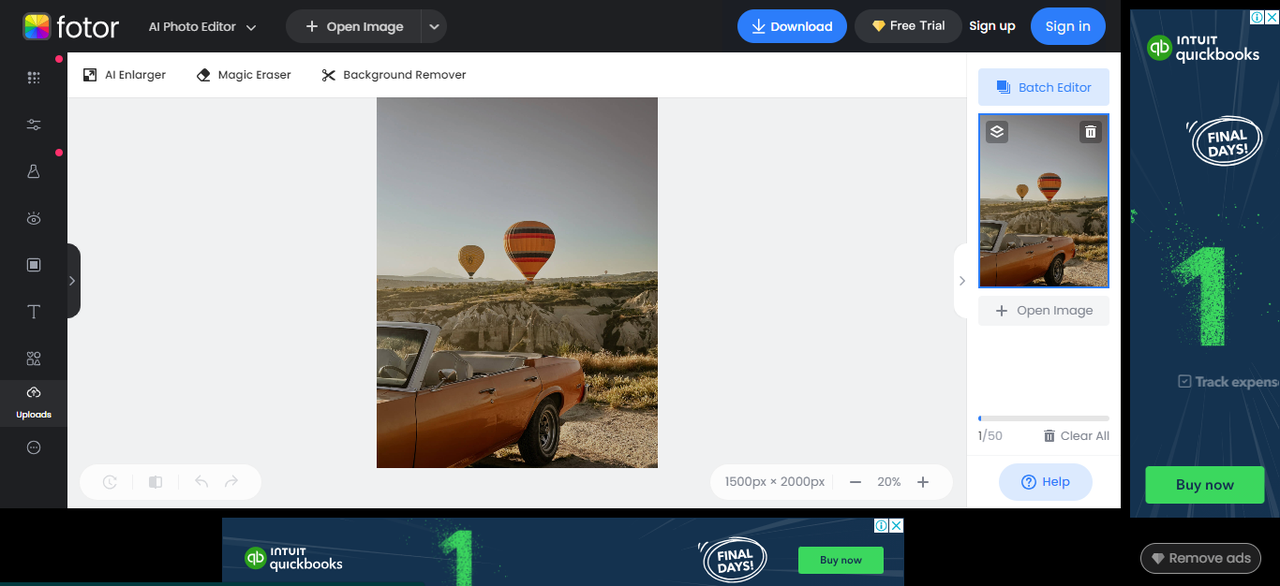Click the Fotor logo
The width and height of the screenshot is (1280, 586).
71,26
